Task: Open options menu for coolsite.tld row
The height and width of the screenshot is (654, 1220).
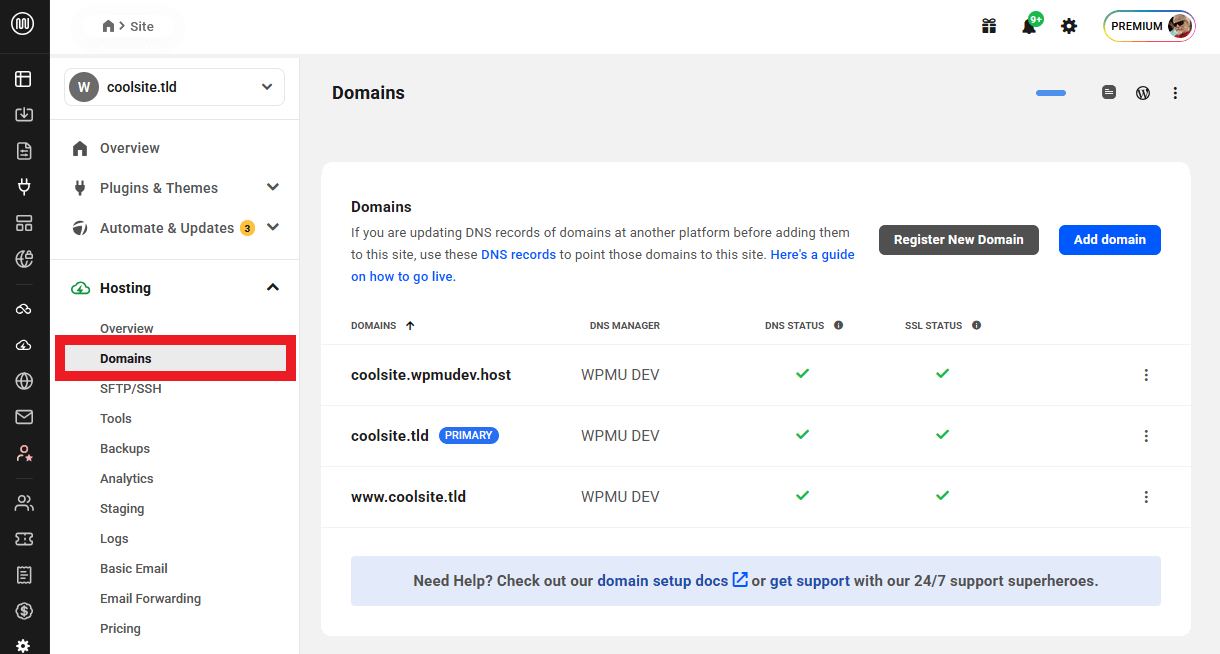Action: click(1146, 436)
